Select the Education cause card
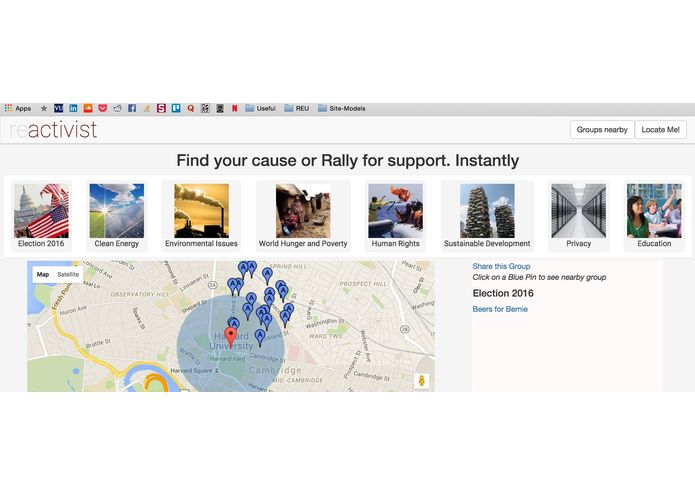The image size is (695, 494). [654, 216]
